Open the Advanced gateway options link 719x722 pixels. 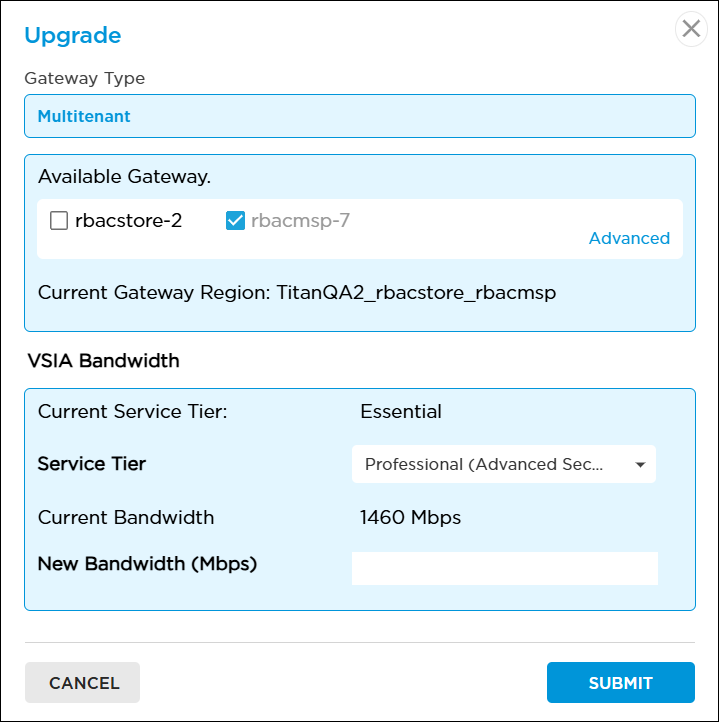[x=629, y=238]
